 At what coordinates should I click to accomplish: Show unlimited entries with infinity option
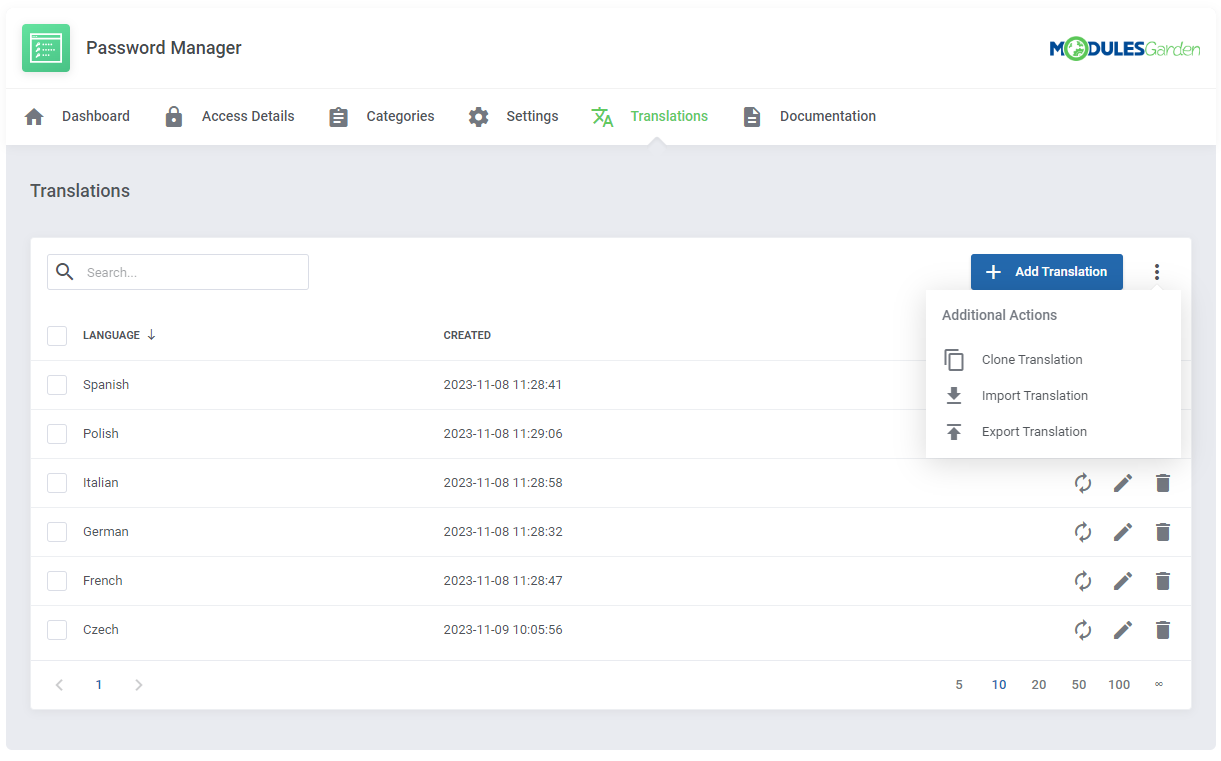1159,685
